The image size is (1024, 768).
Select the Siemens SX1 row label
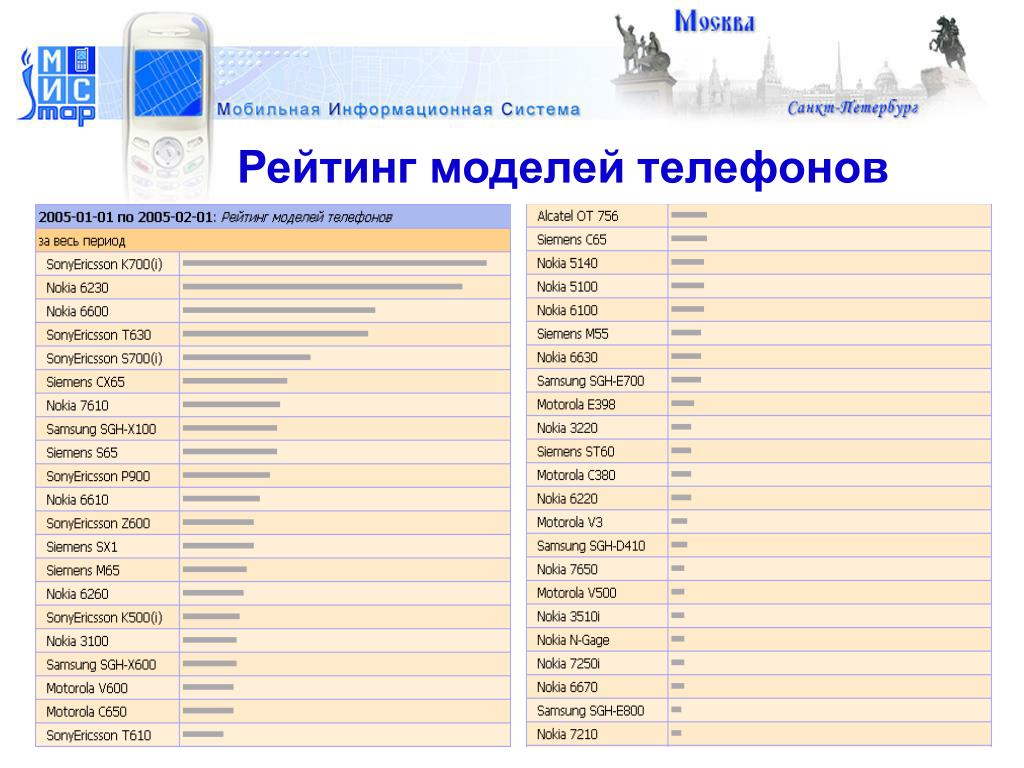click(82, 547)
